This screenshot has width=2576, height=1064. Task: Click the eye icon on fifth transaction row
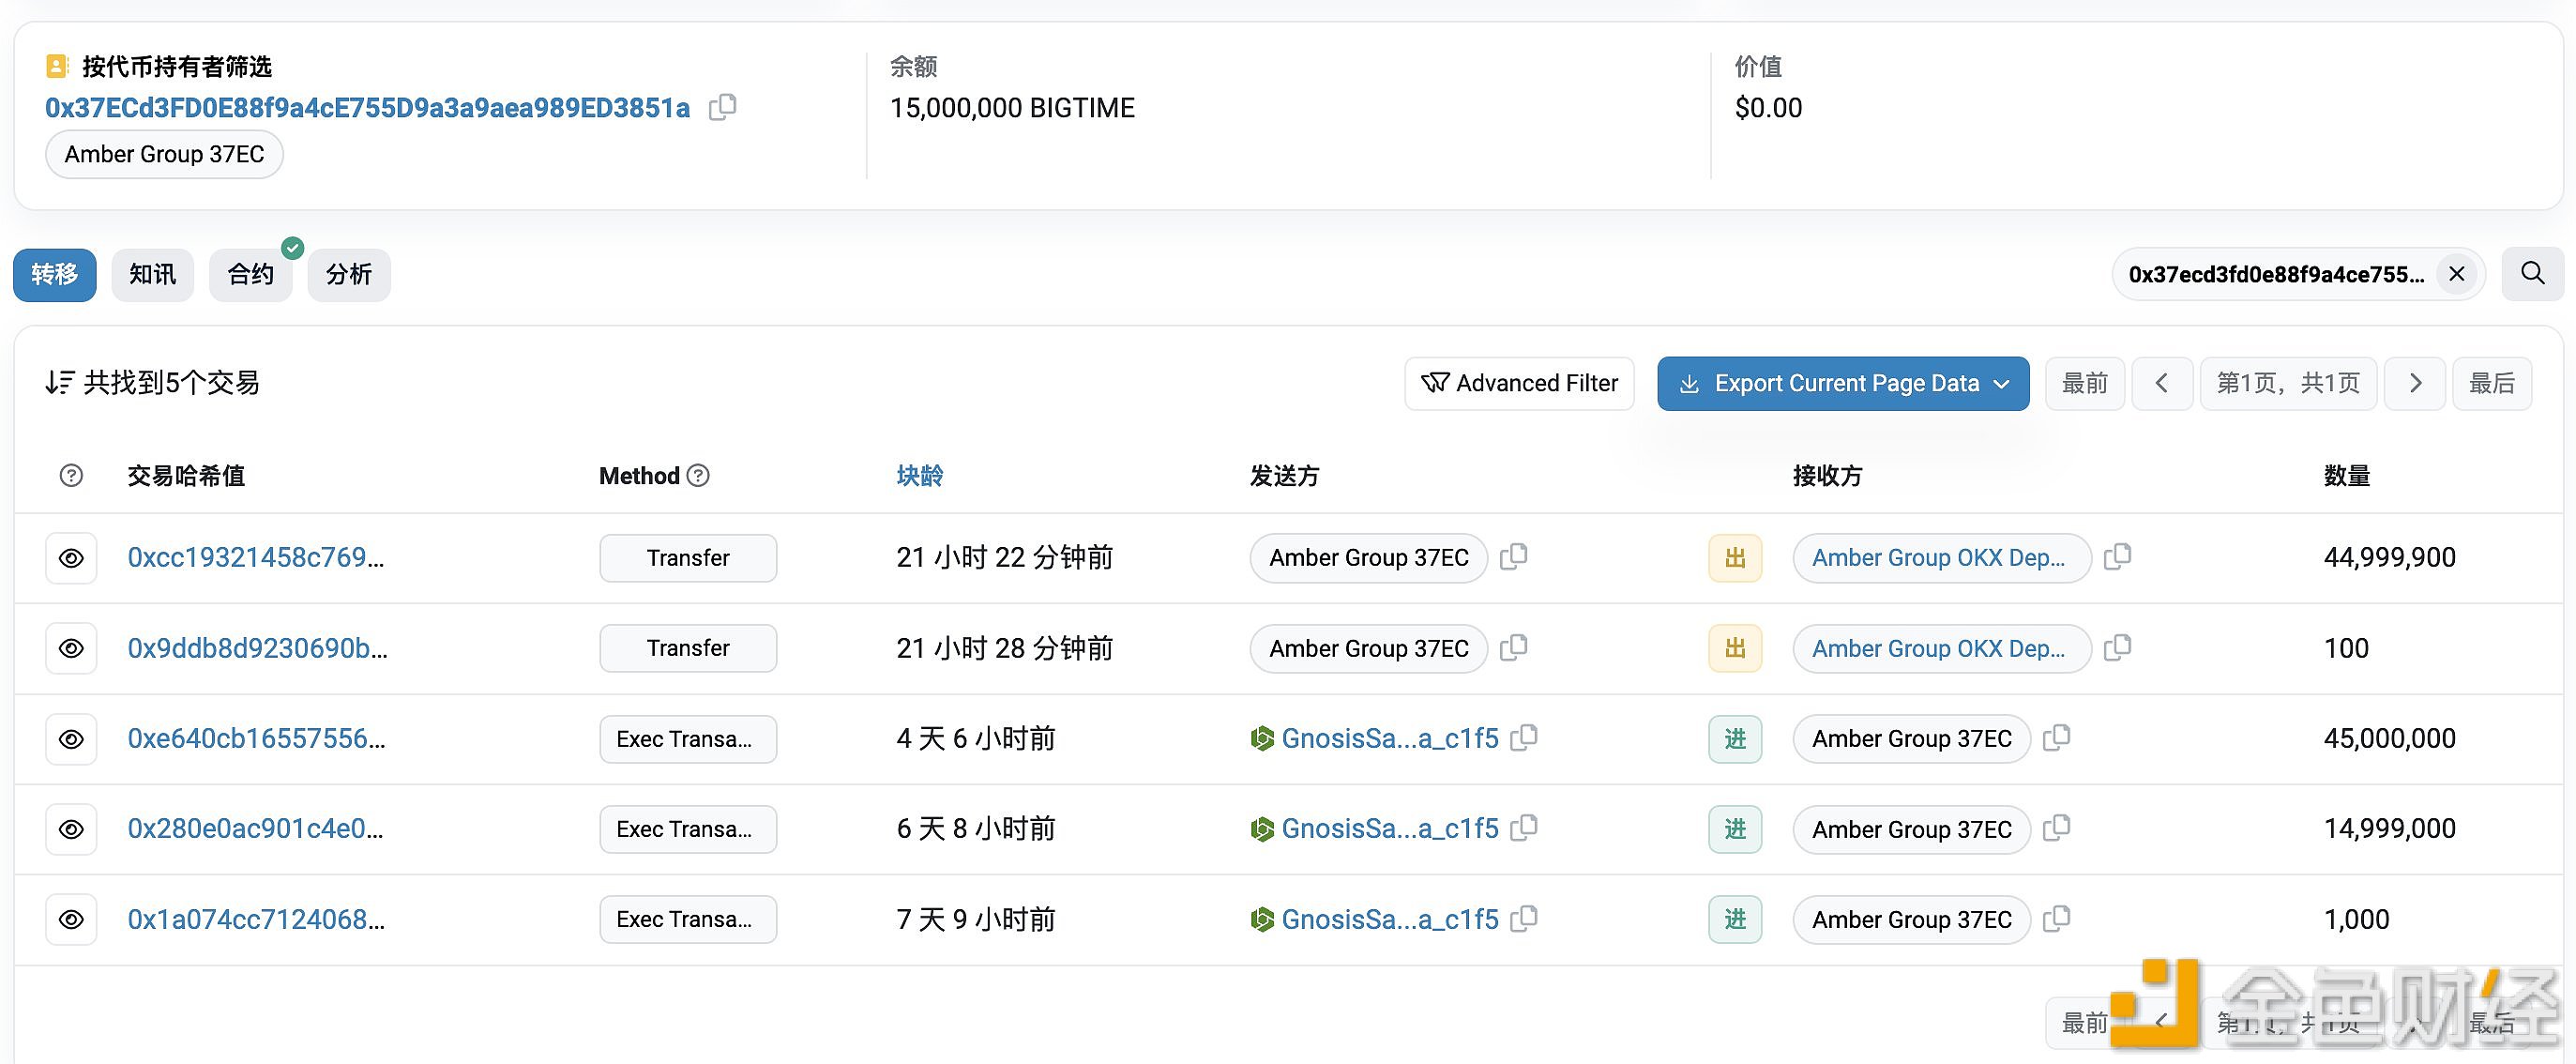point(72,918)
